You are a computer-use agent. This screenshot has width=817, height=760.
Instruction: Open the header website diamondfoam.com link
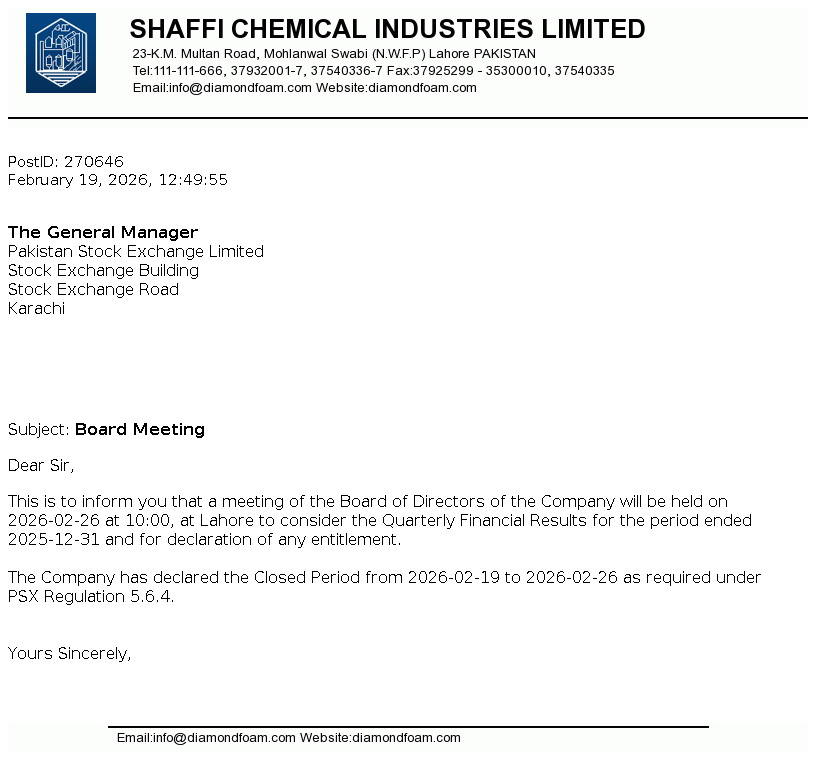click(x=422, y=88)
